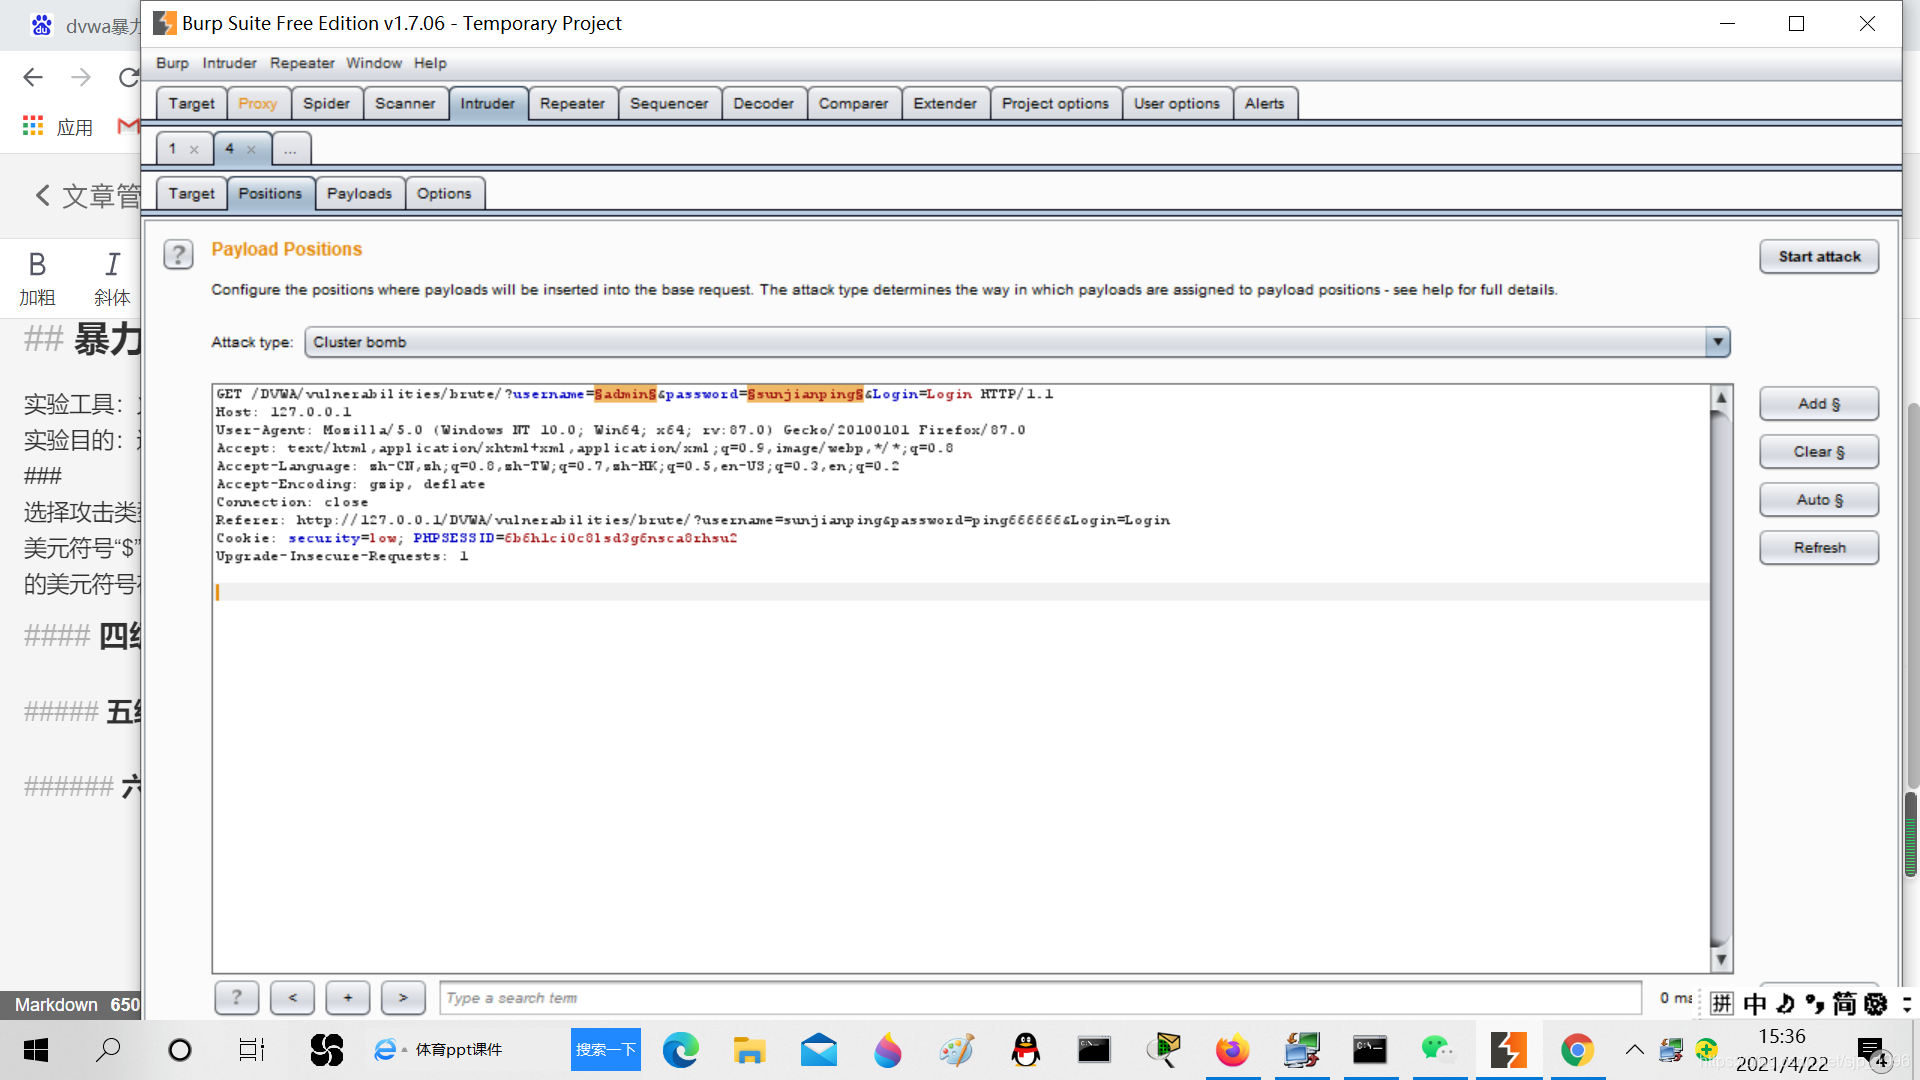This screenshot has width=1920, height=1080.
Task: Click request editor scroll down arrow
Action: pyautogui.click(x=1721, y=960)
